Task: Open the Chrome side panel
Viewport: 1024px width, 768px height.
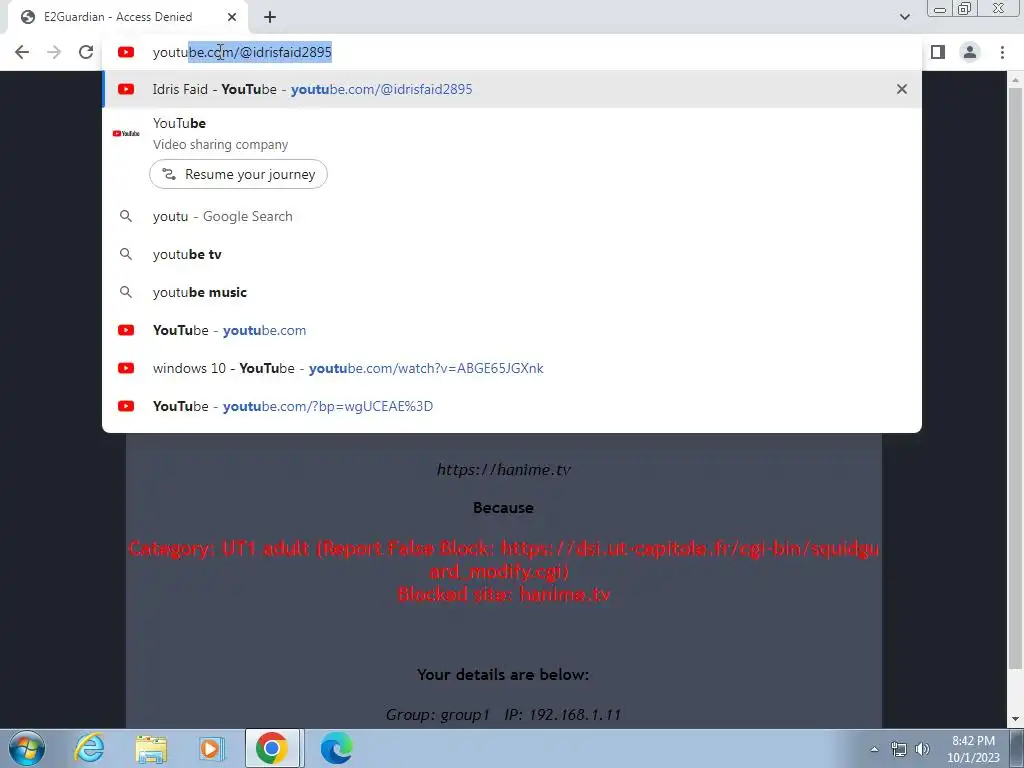Action: click(x=938, y=52)
